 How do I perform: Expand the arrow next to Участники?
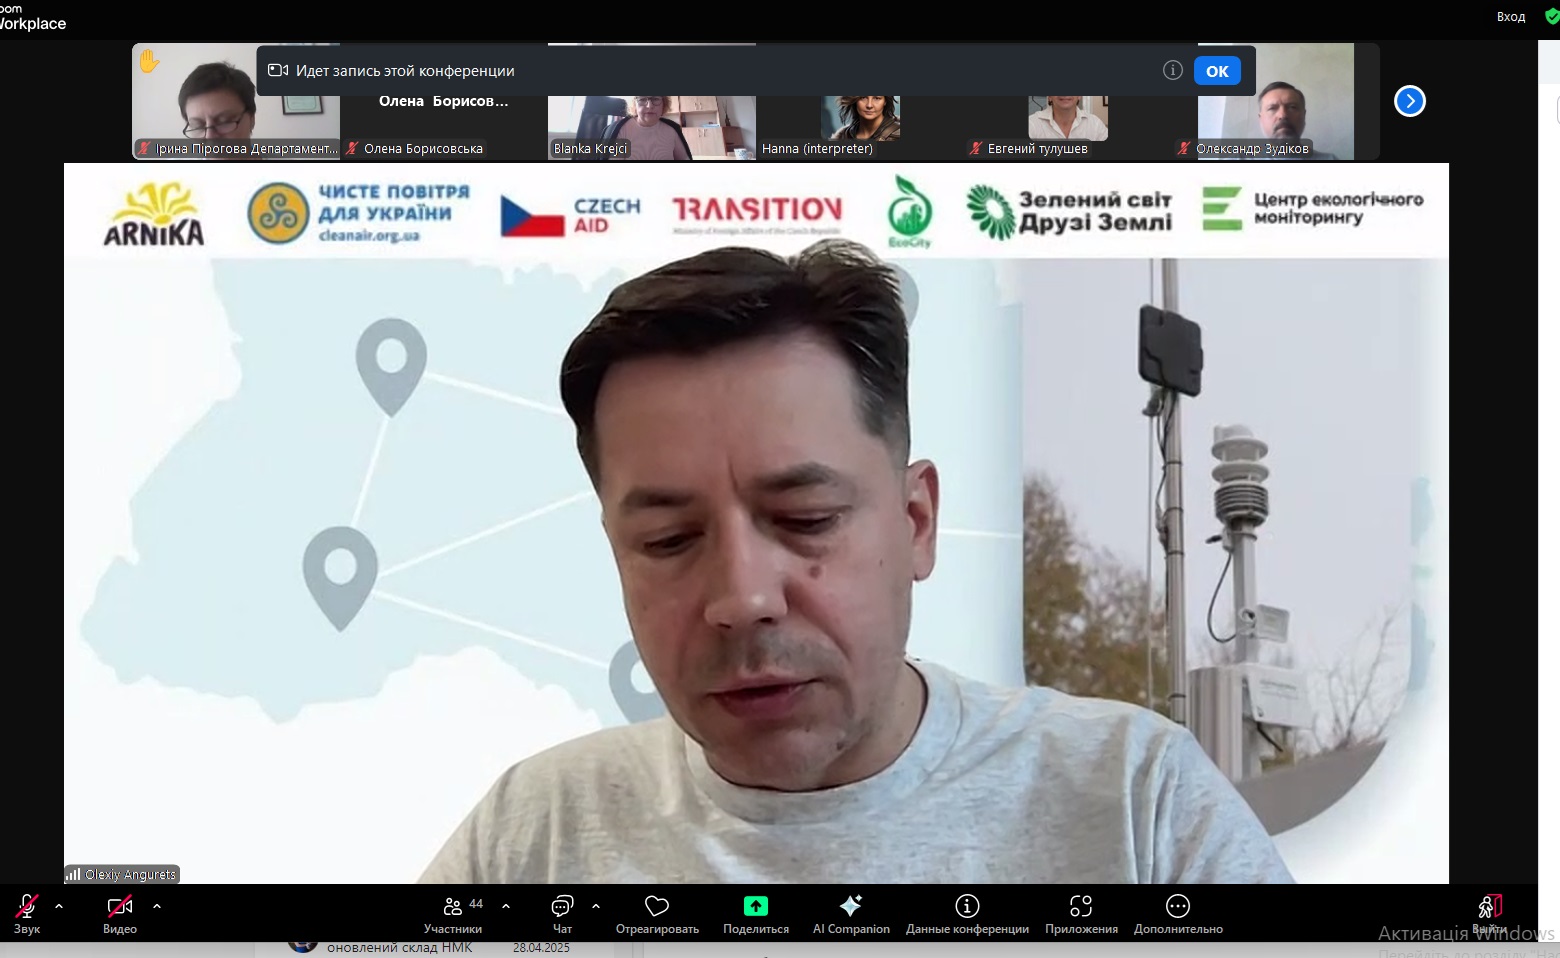[x=506, y=906]
